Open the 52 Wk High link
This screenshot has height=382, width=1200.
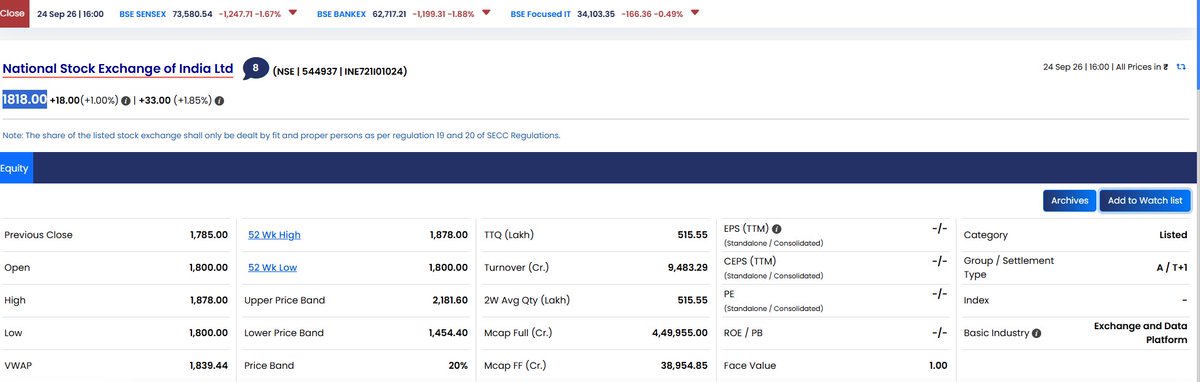(x=274, y=235)
